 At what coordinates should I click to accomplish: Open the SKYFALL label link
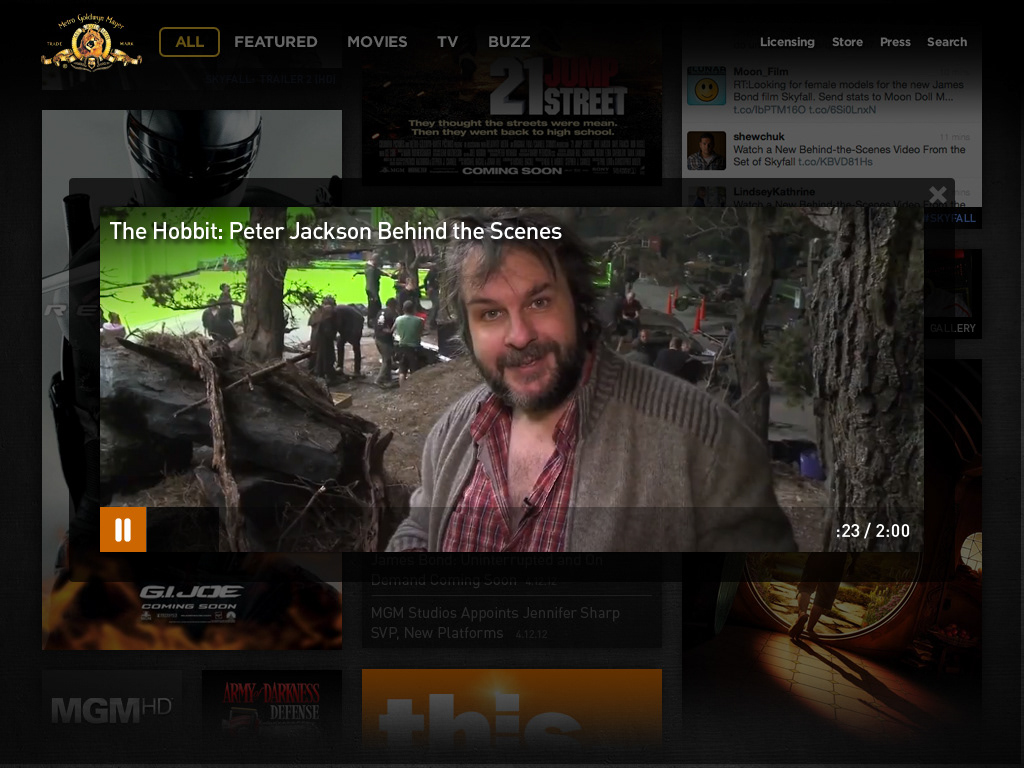click(950, 218)
